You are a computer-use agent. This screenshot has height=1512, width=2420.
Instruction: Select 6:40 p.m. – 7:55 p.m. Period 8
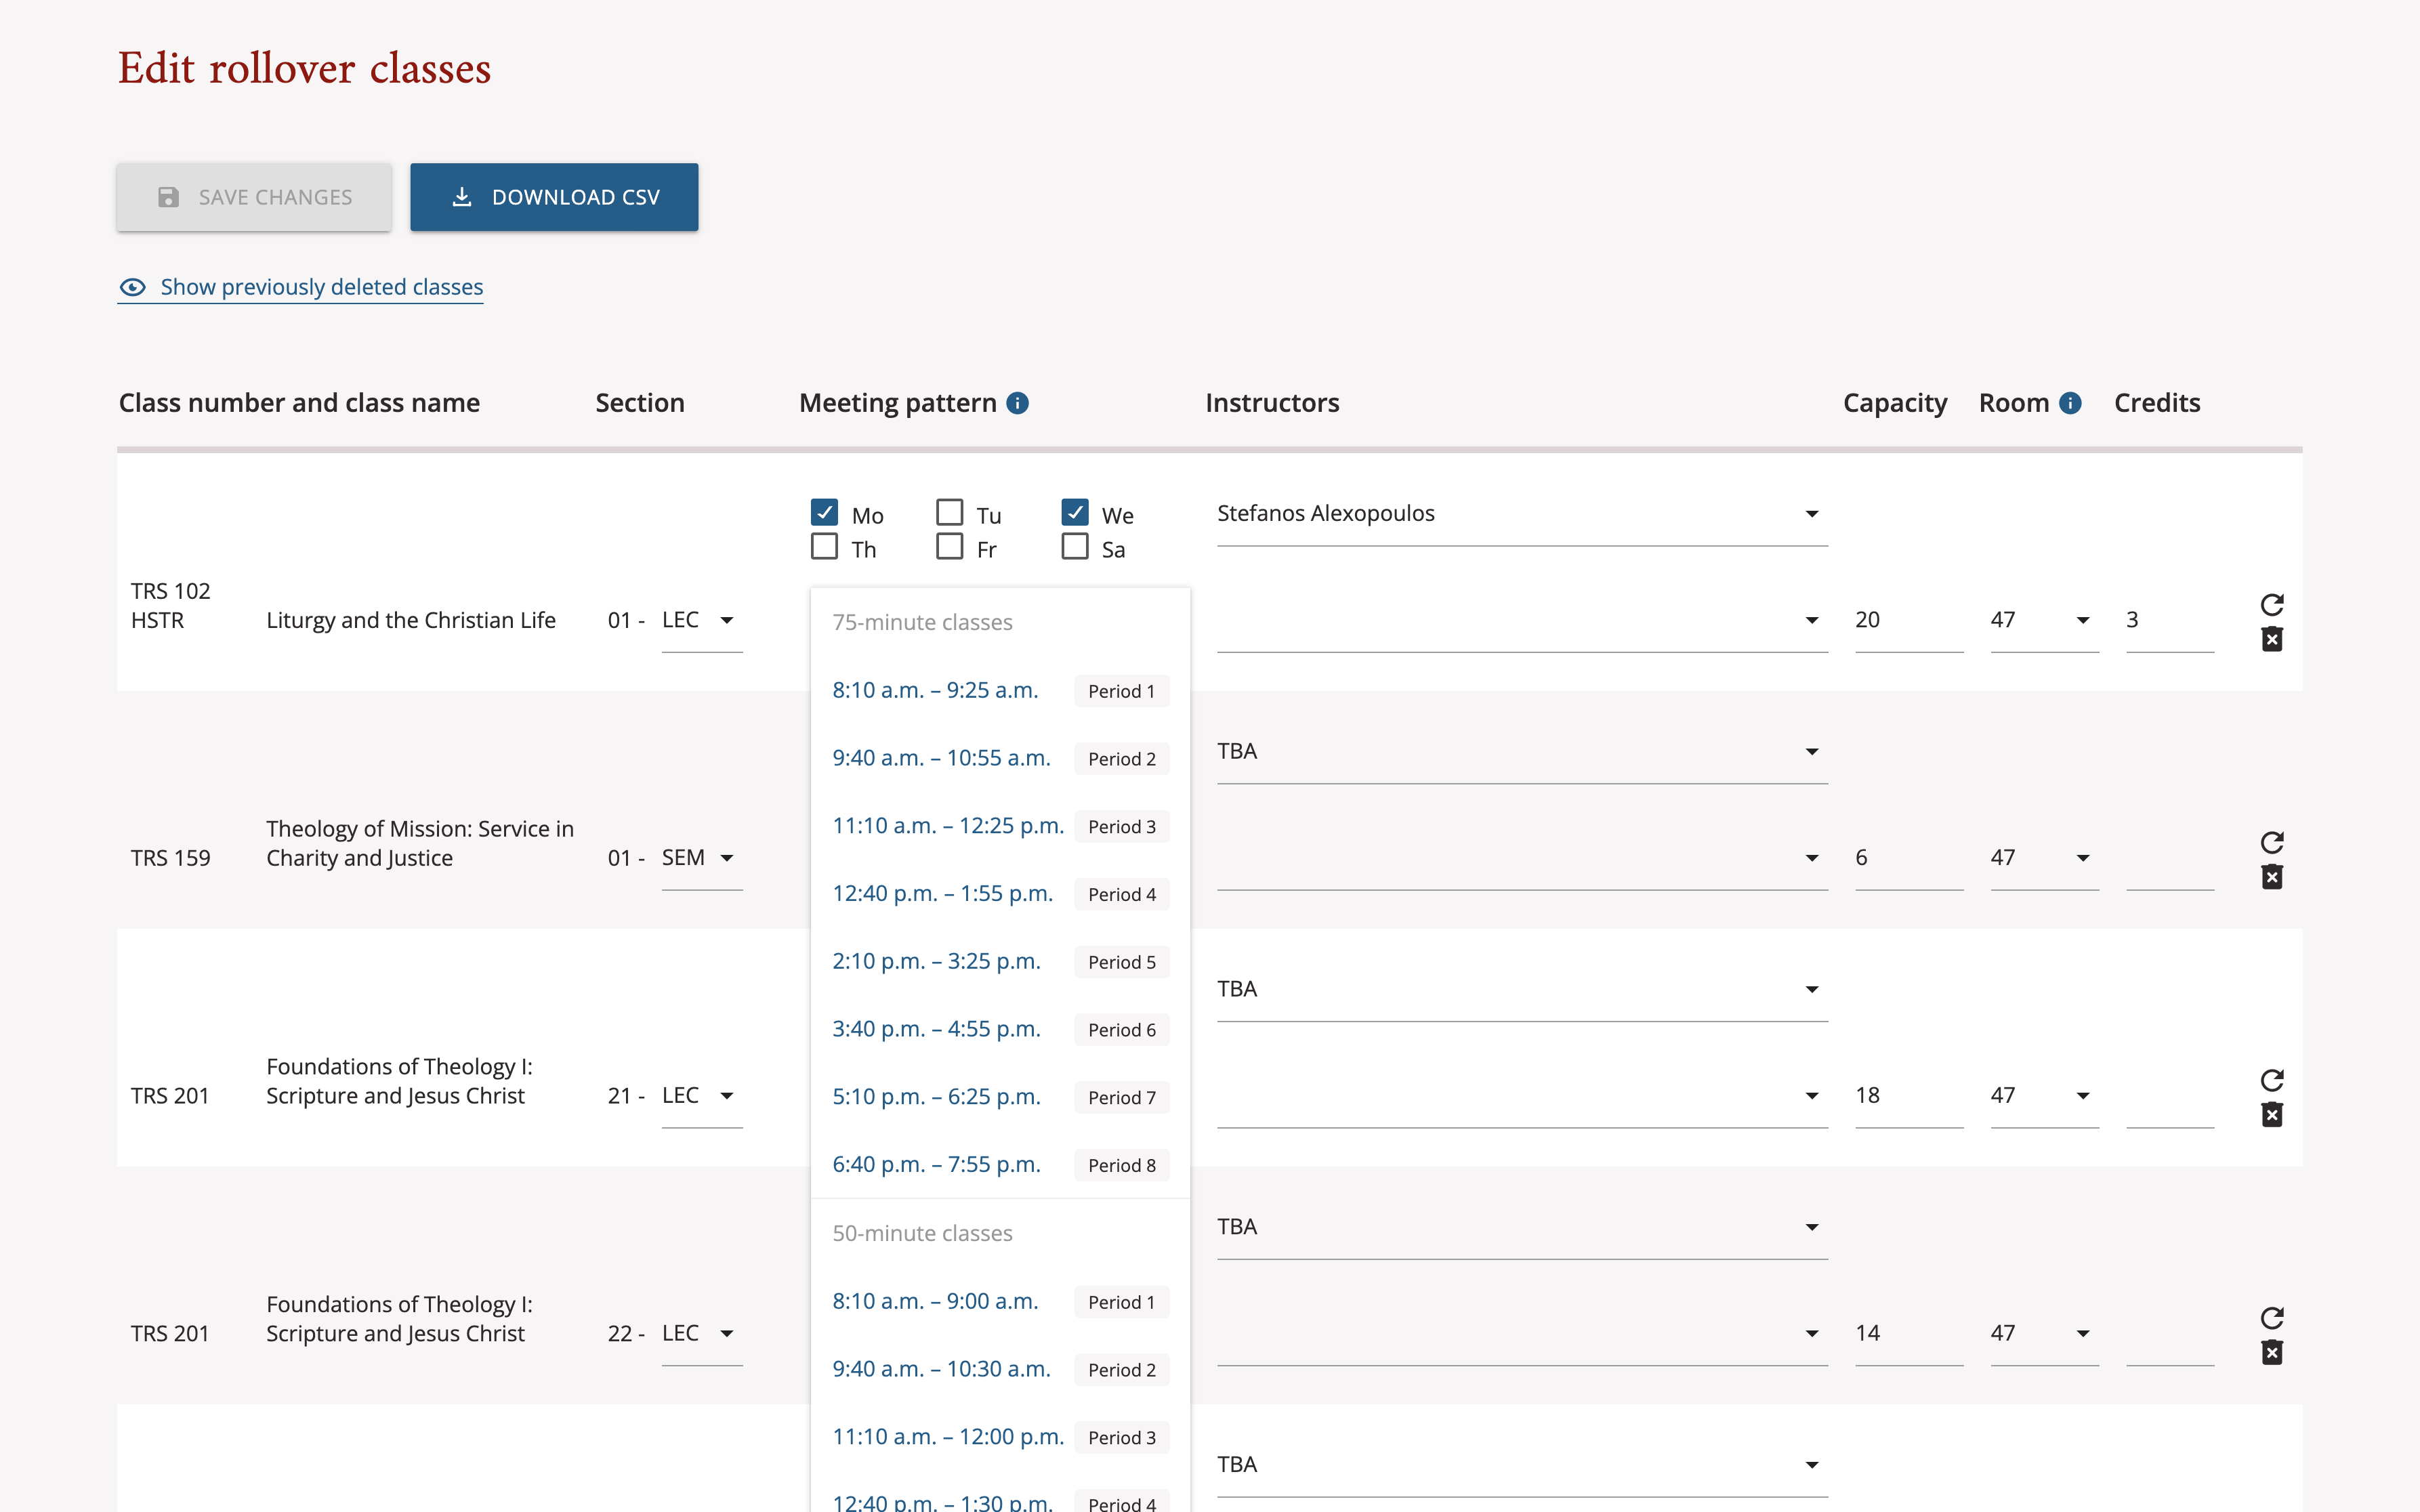(x=1000, y=1165)
